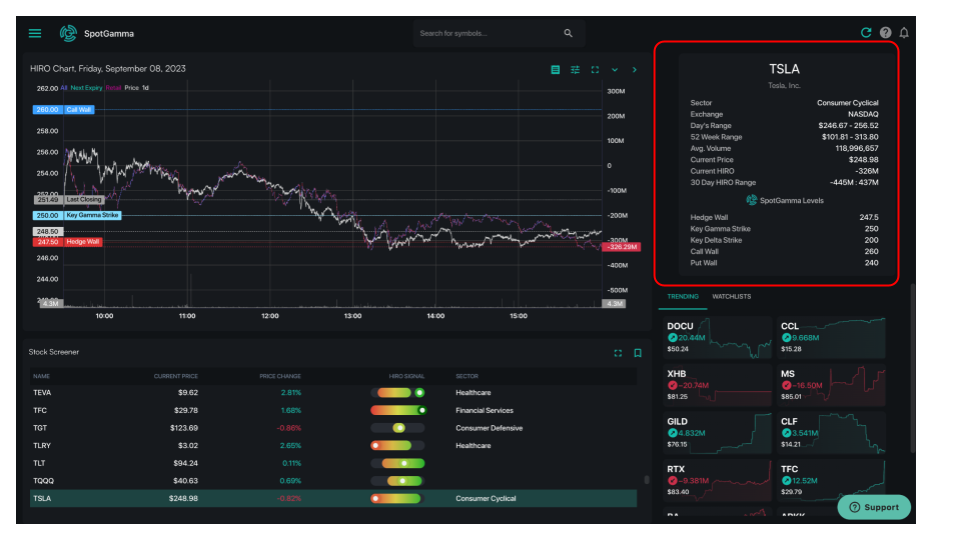Screen dimensions: 960x540
Task: Open the Support chat button
Action: [874, 507]
